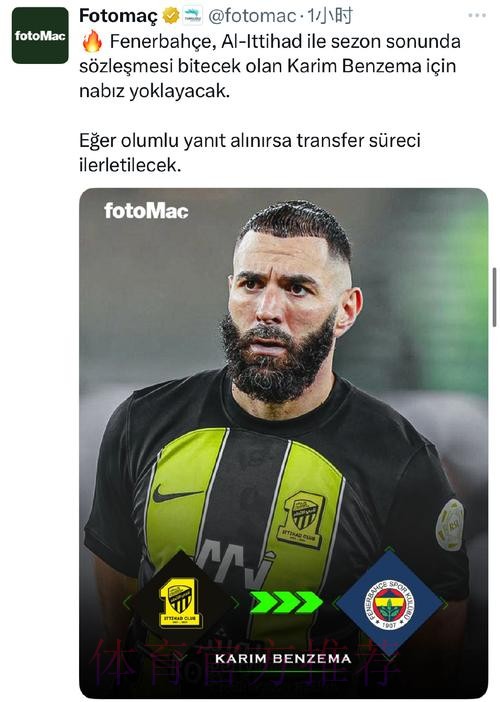This screenshot has width=500, height=702.
Task: Click the gold verified badge
Action: click(x=171, y=16)
